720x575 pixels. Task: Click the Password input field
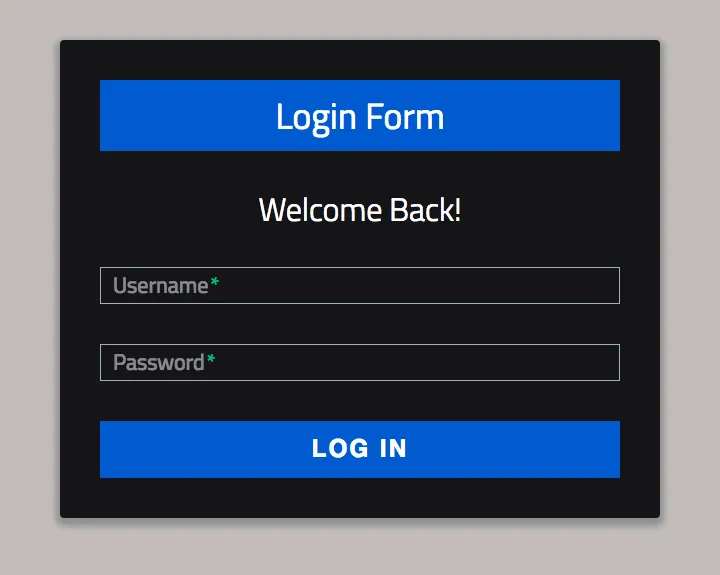tap(360, 362)
